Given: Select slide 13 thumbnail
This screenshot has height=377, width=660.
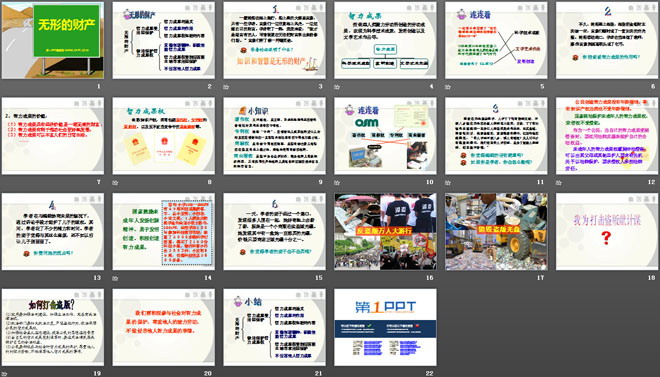Looking at the screenshot, I should [x=53, y=231].
